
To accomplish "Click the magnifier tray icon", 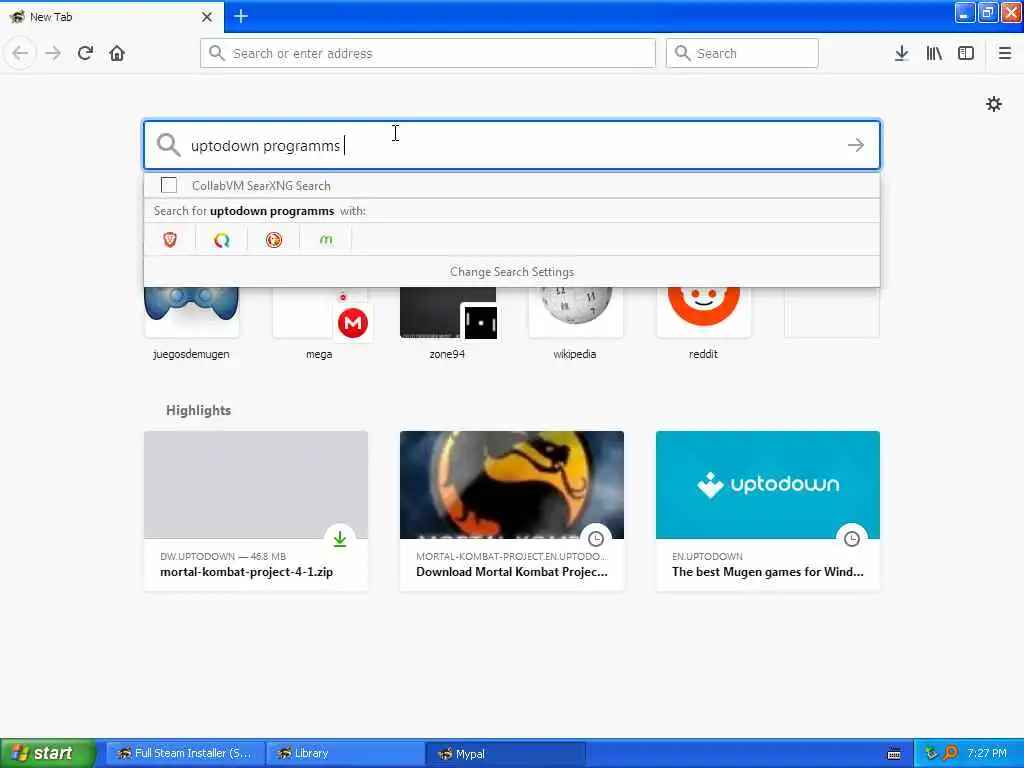I will pyautogui.click(x=950, y=753).
